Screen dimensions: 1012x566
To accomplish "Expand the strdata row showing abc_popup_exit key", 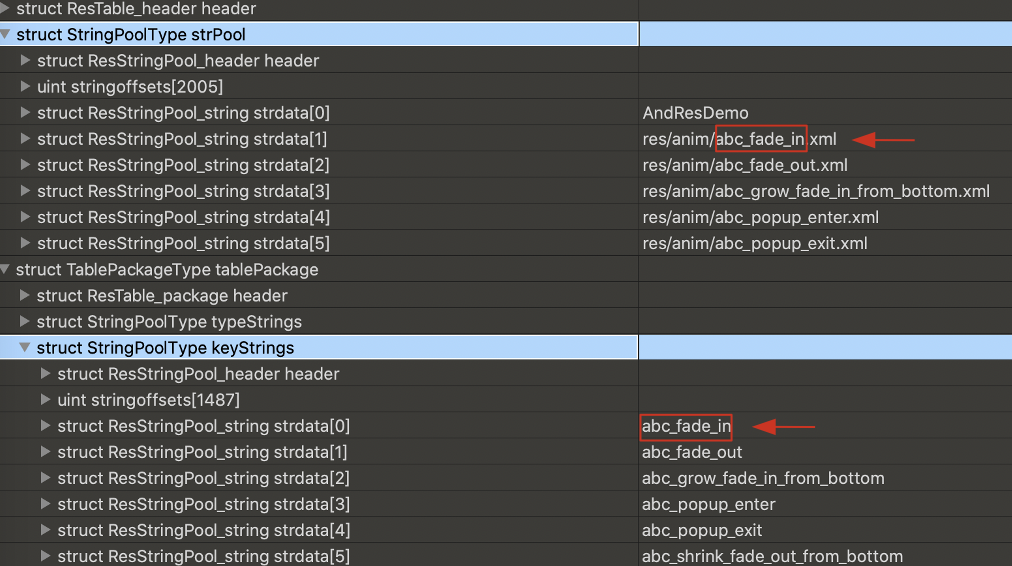I will [x=46, y=531].
